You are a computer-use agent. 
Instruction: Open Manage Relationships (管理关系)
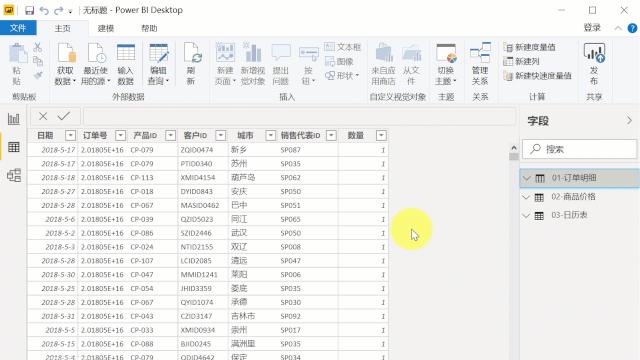point(480,64)
